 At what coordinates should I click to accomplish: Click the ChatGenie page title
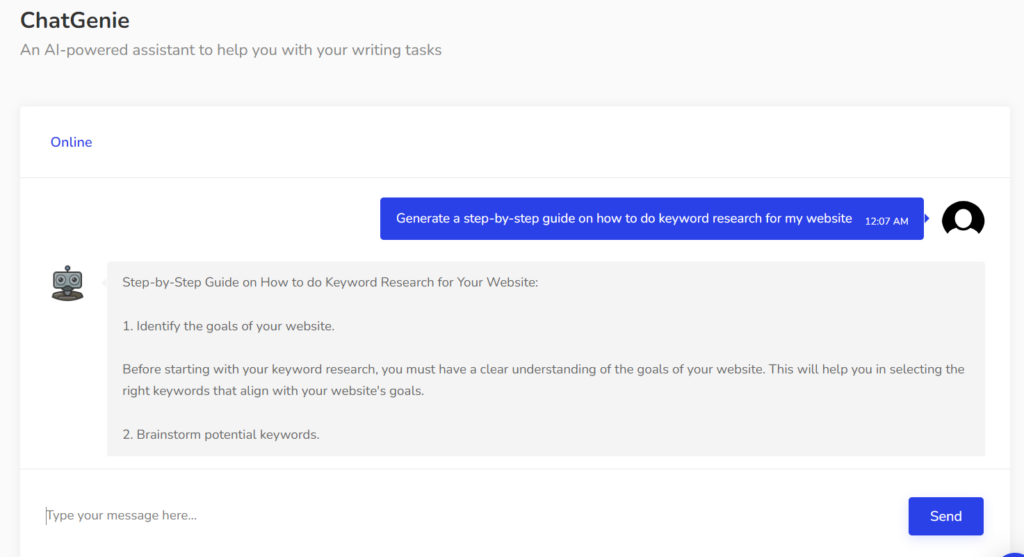pos(75,20)
